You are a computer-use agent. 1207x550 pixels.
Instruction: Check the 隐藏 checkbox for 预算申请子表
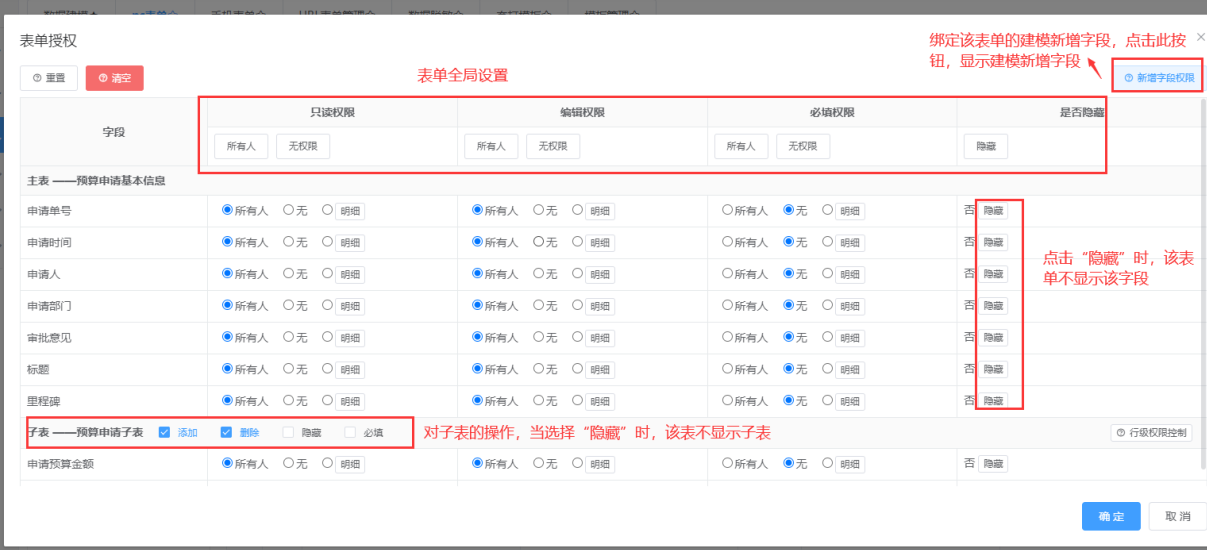[x=289, y=433]
